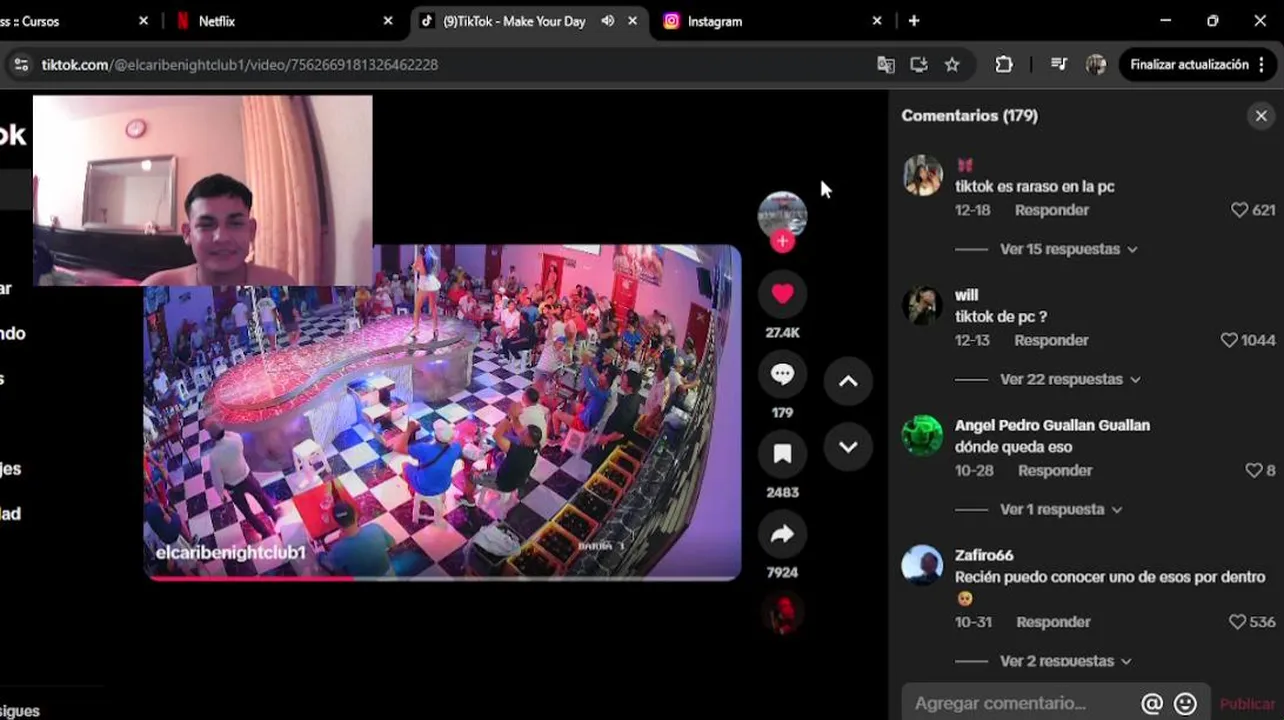Open comments via speech bubble icon
Screen dimensions: 1284x720
[782, 374]
